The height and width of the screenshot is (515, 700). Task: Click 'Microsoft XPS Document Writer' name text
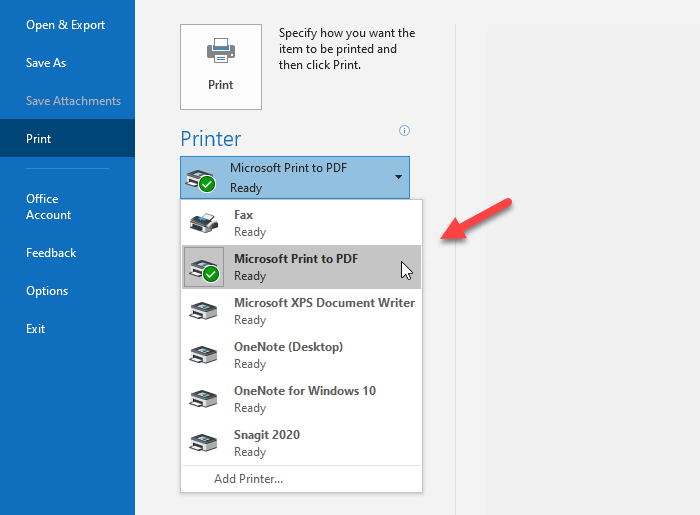tap(325, 303)
